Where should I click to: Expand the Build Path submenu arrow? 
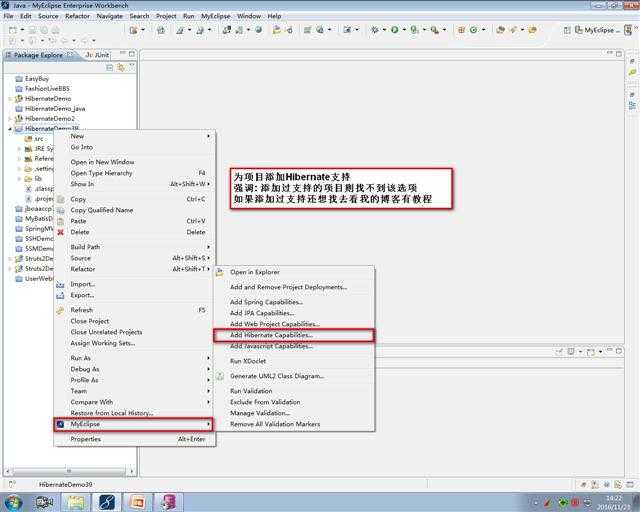pyautogui.click(x=208, y=247)
